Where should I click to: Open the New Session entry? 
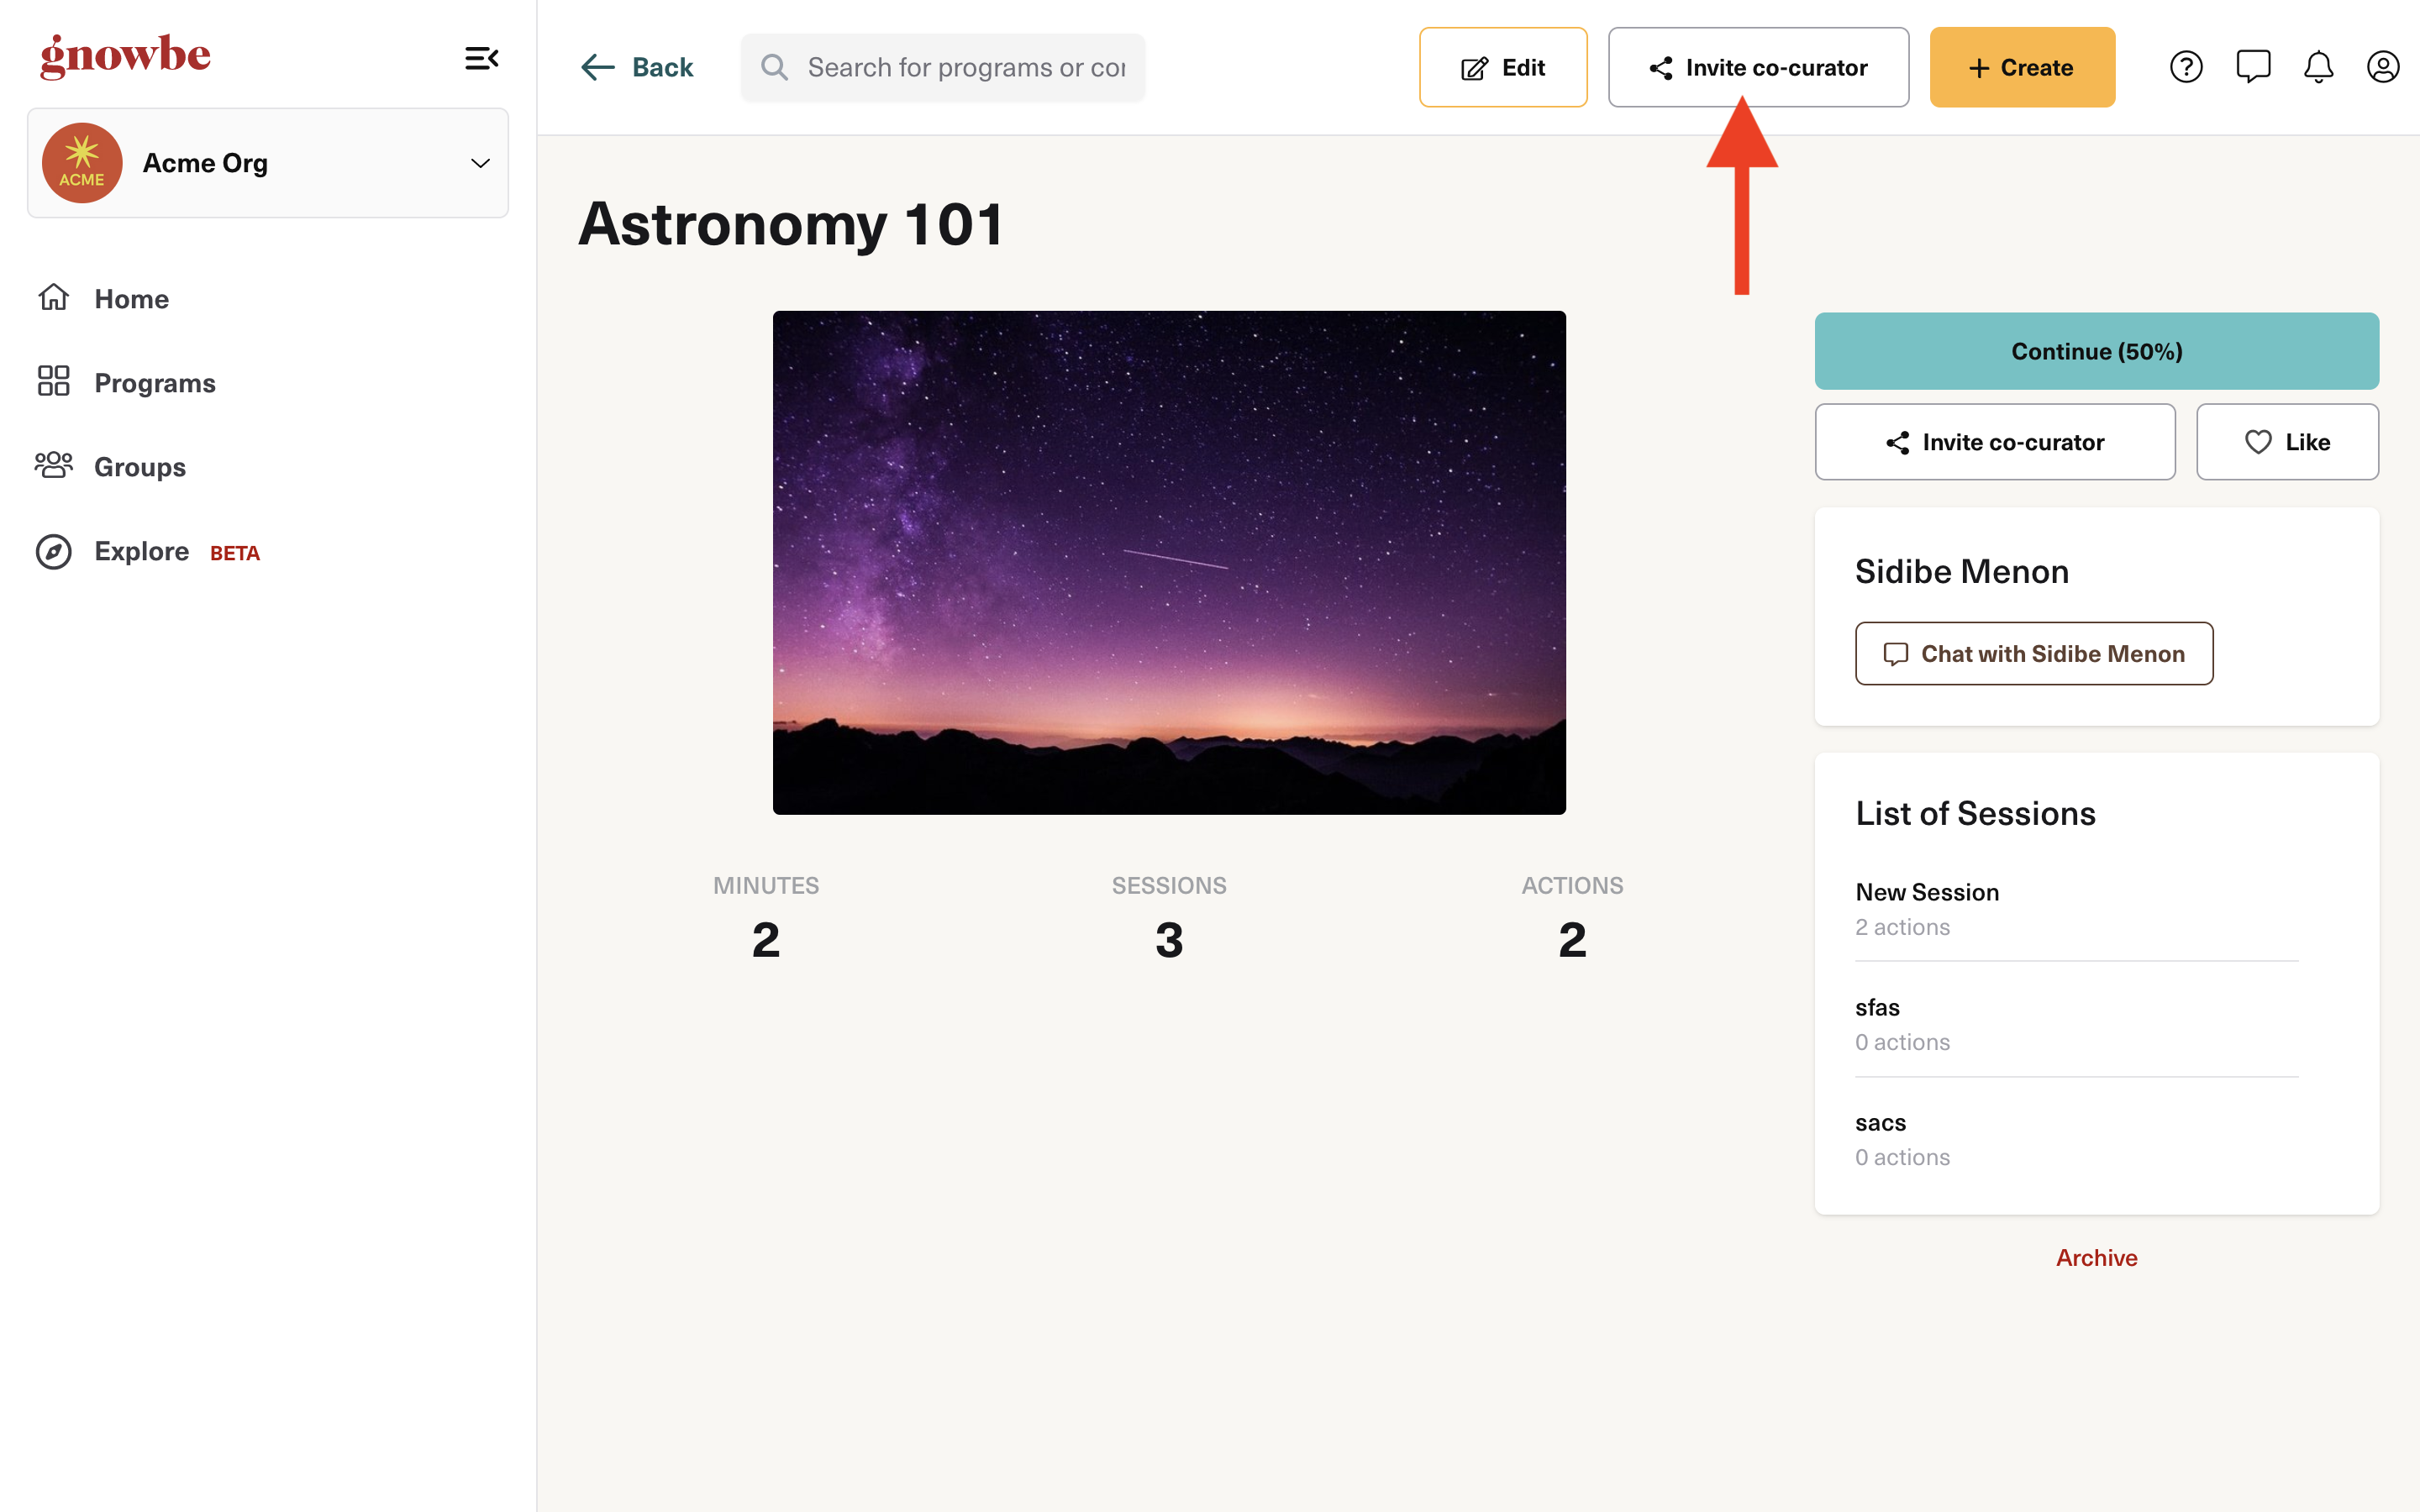coord(2076,908)
